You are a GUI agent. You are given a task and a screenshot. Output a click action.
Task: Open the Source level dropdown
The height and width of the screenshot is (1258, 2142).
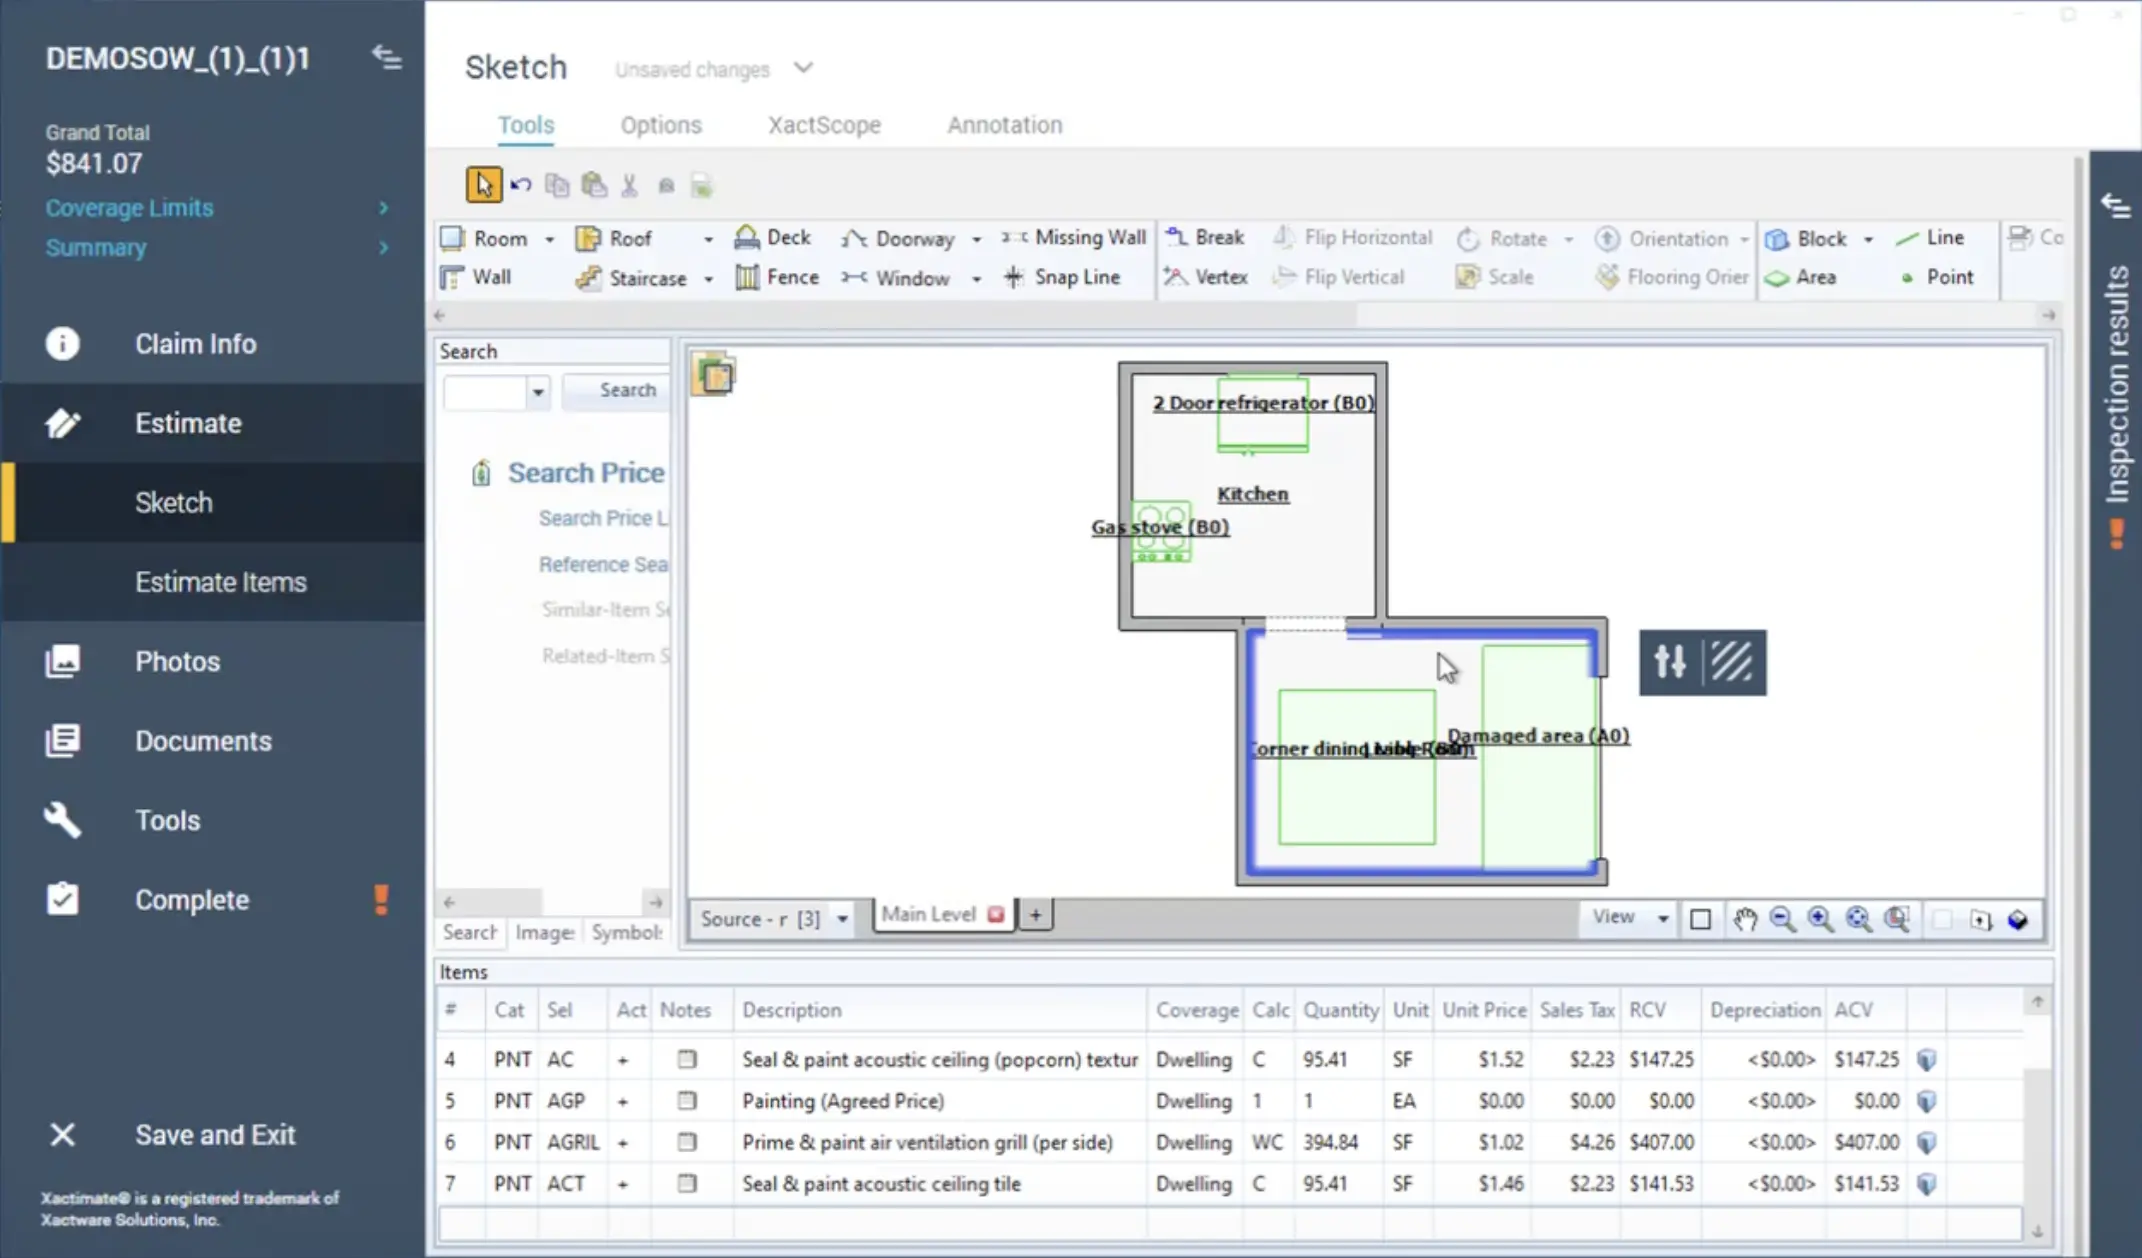pos(842,918)
